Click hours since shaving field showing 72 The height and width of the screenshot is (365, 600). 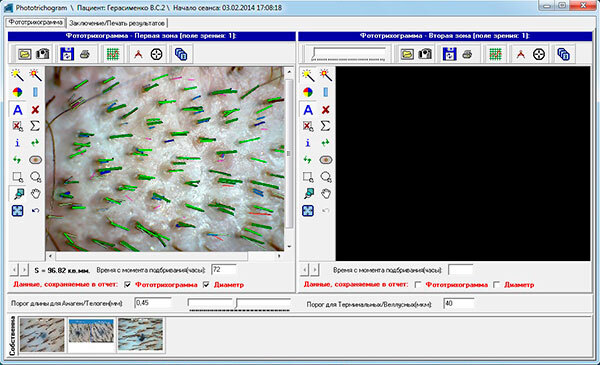click(x=223, y=269)
